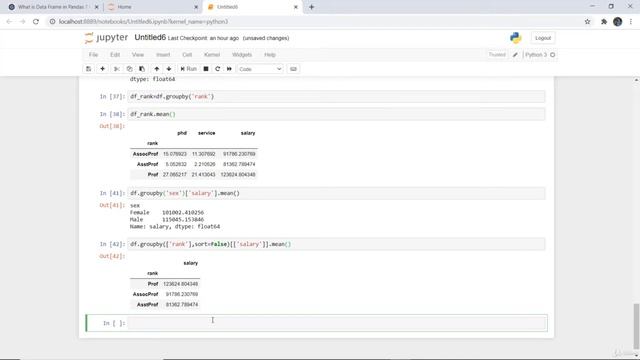Restart the kernel with the circular arrow icon
Viewport: 640px width, 360px height.
click(x=218, y=69)
